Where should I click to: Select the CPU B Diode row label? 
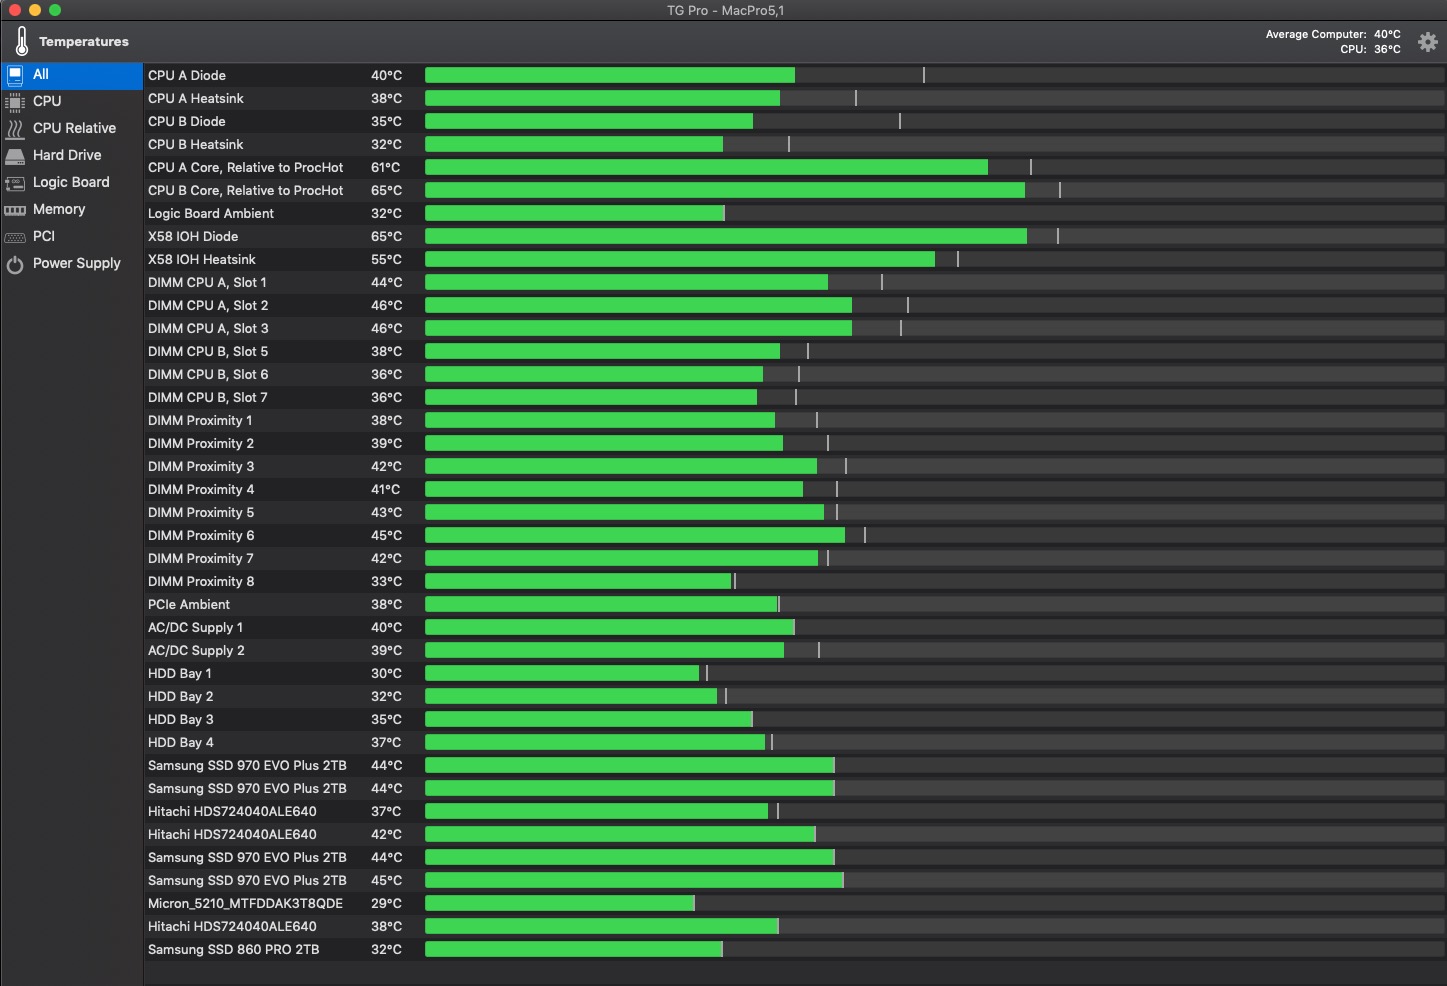point(187,121)
